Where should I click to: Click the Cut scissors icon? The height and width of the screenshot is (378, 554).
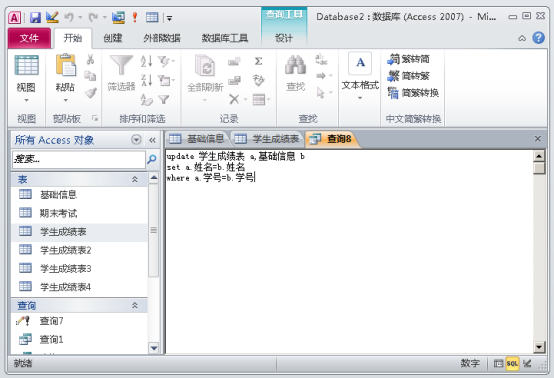90,59
